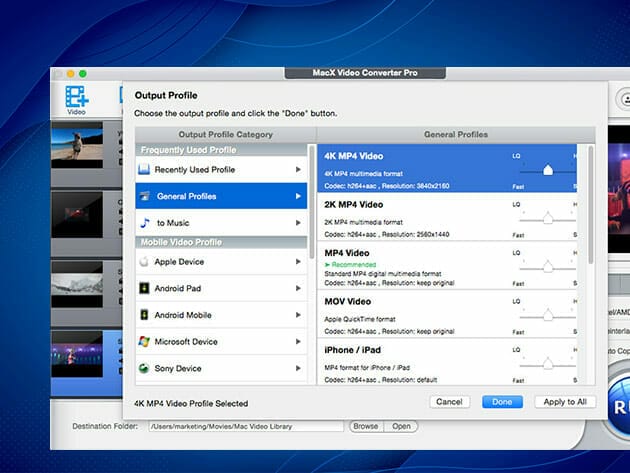Click the to Music note icon
This screenshot has width=630, height=473.
[146, 223]
